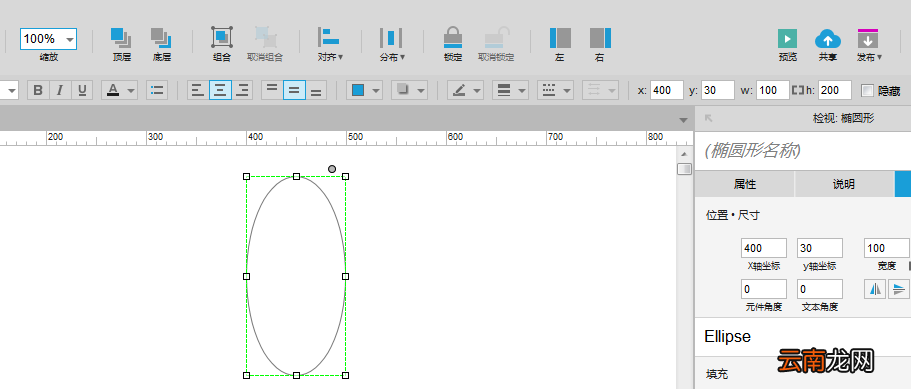Toggle Bold text formatting

tap(38, 90)
